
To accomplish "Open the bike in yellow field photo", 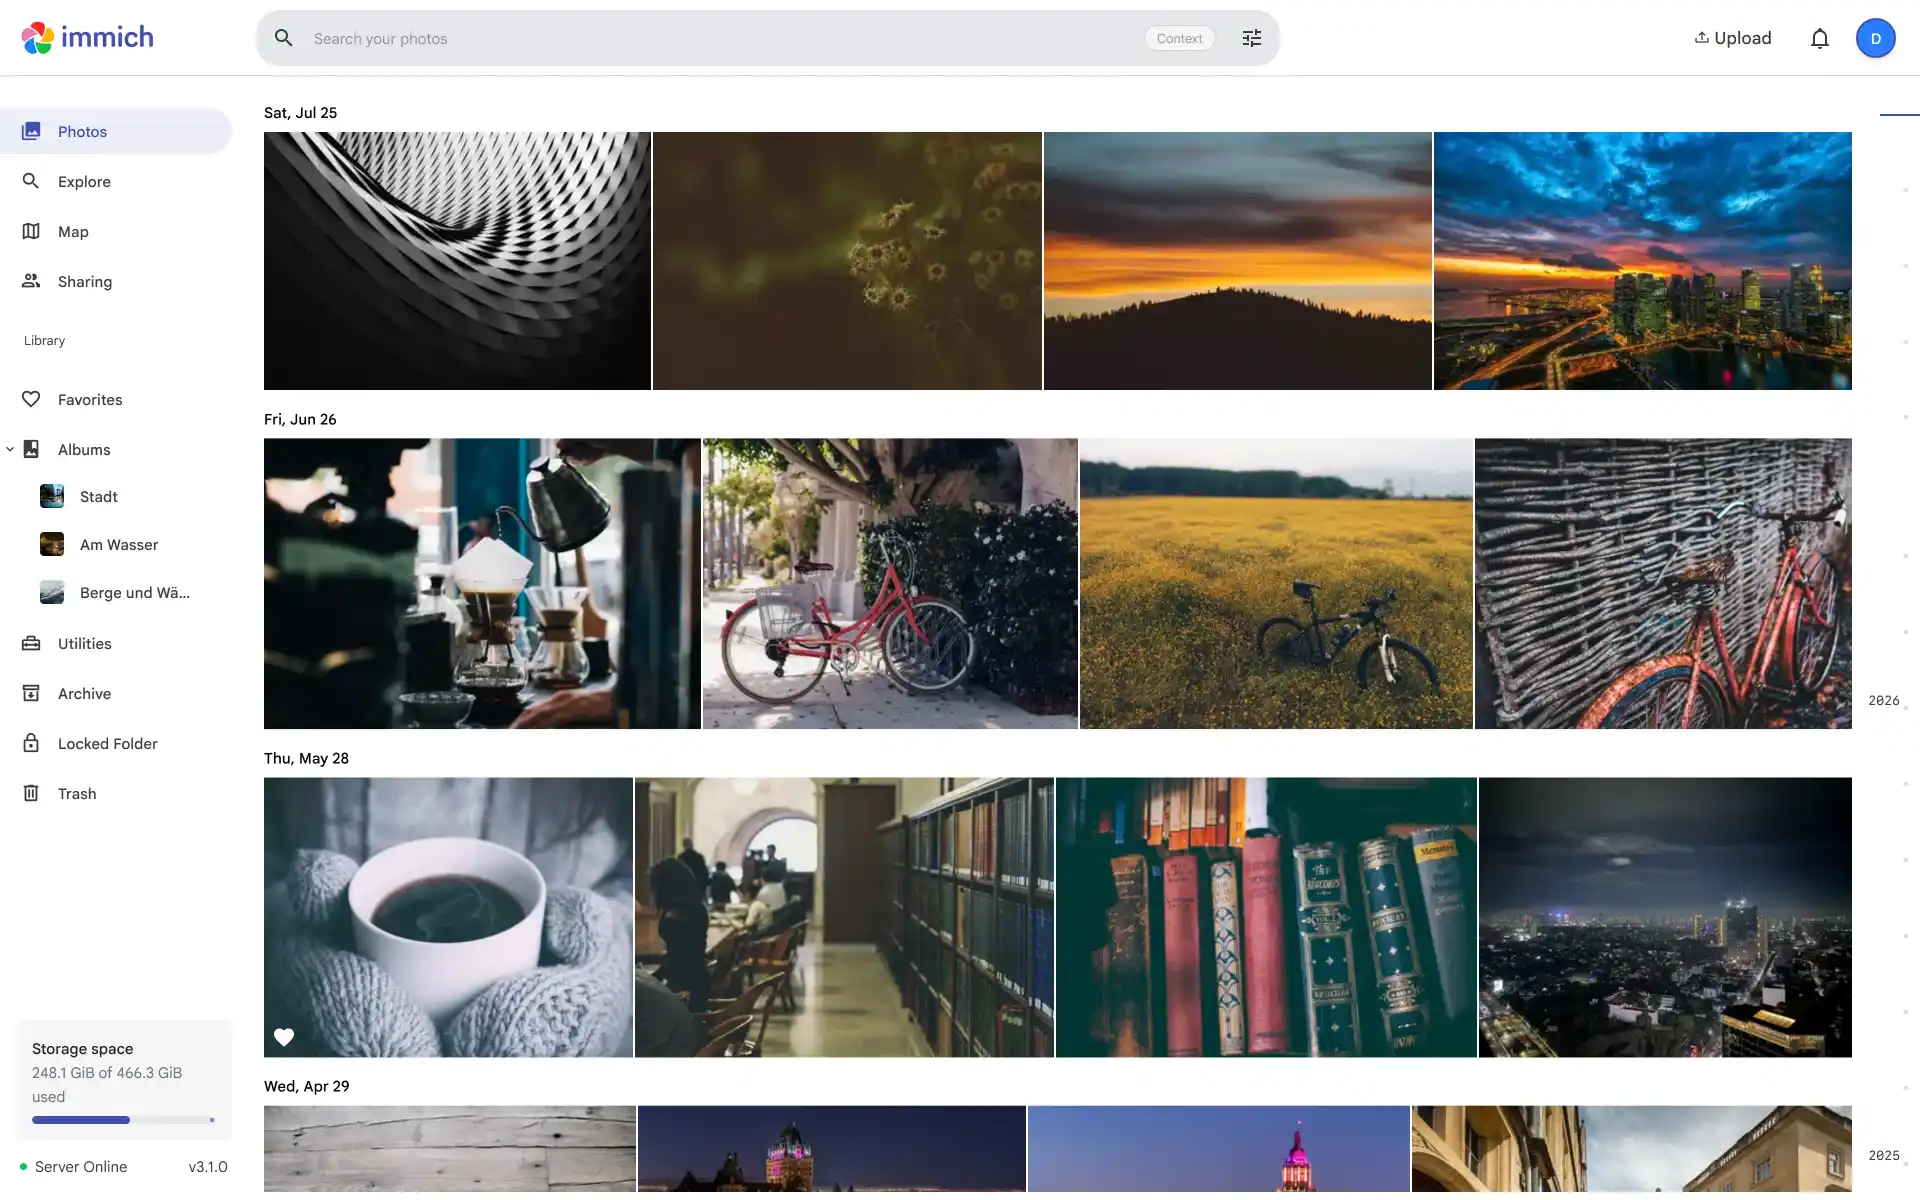I will tap(1276, 583).
